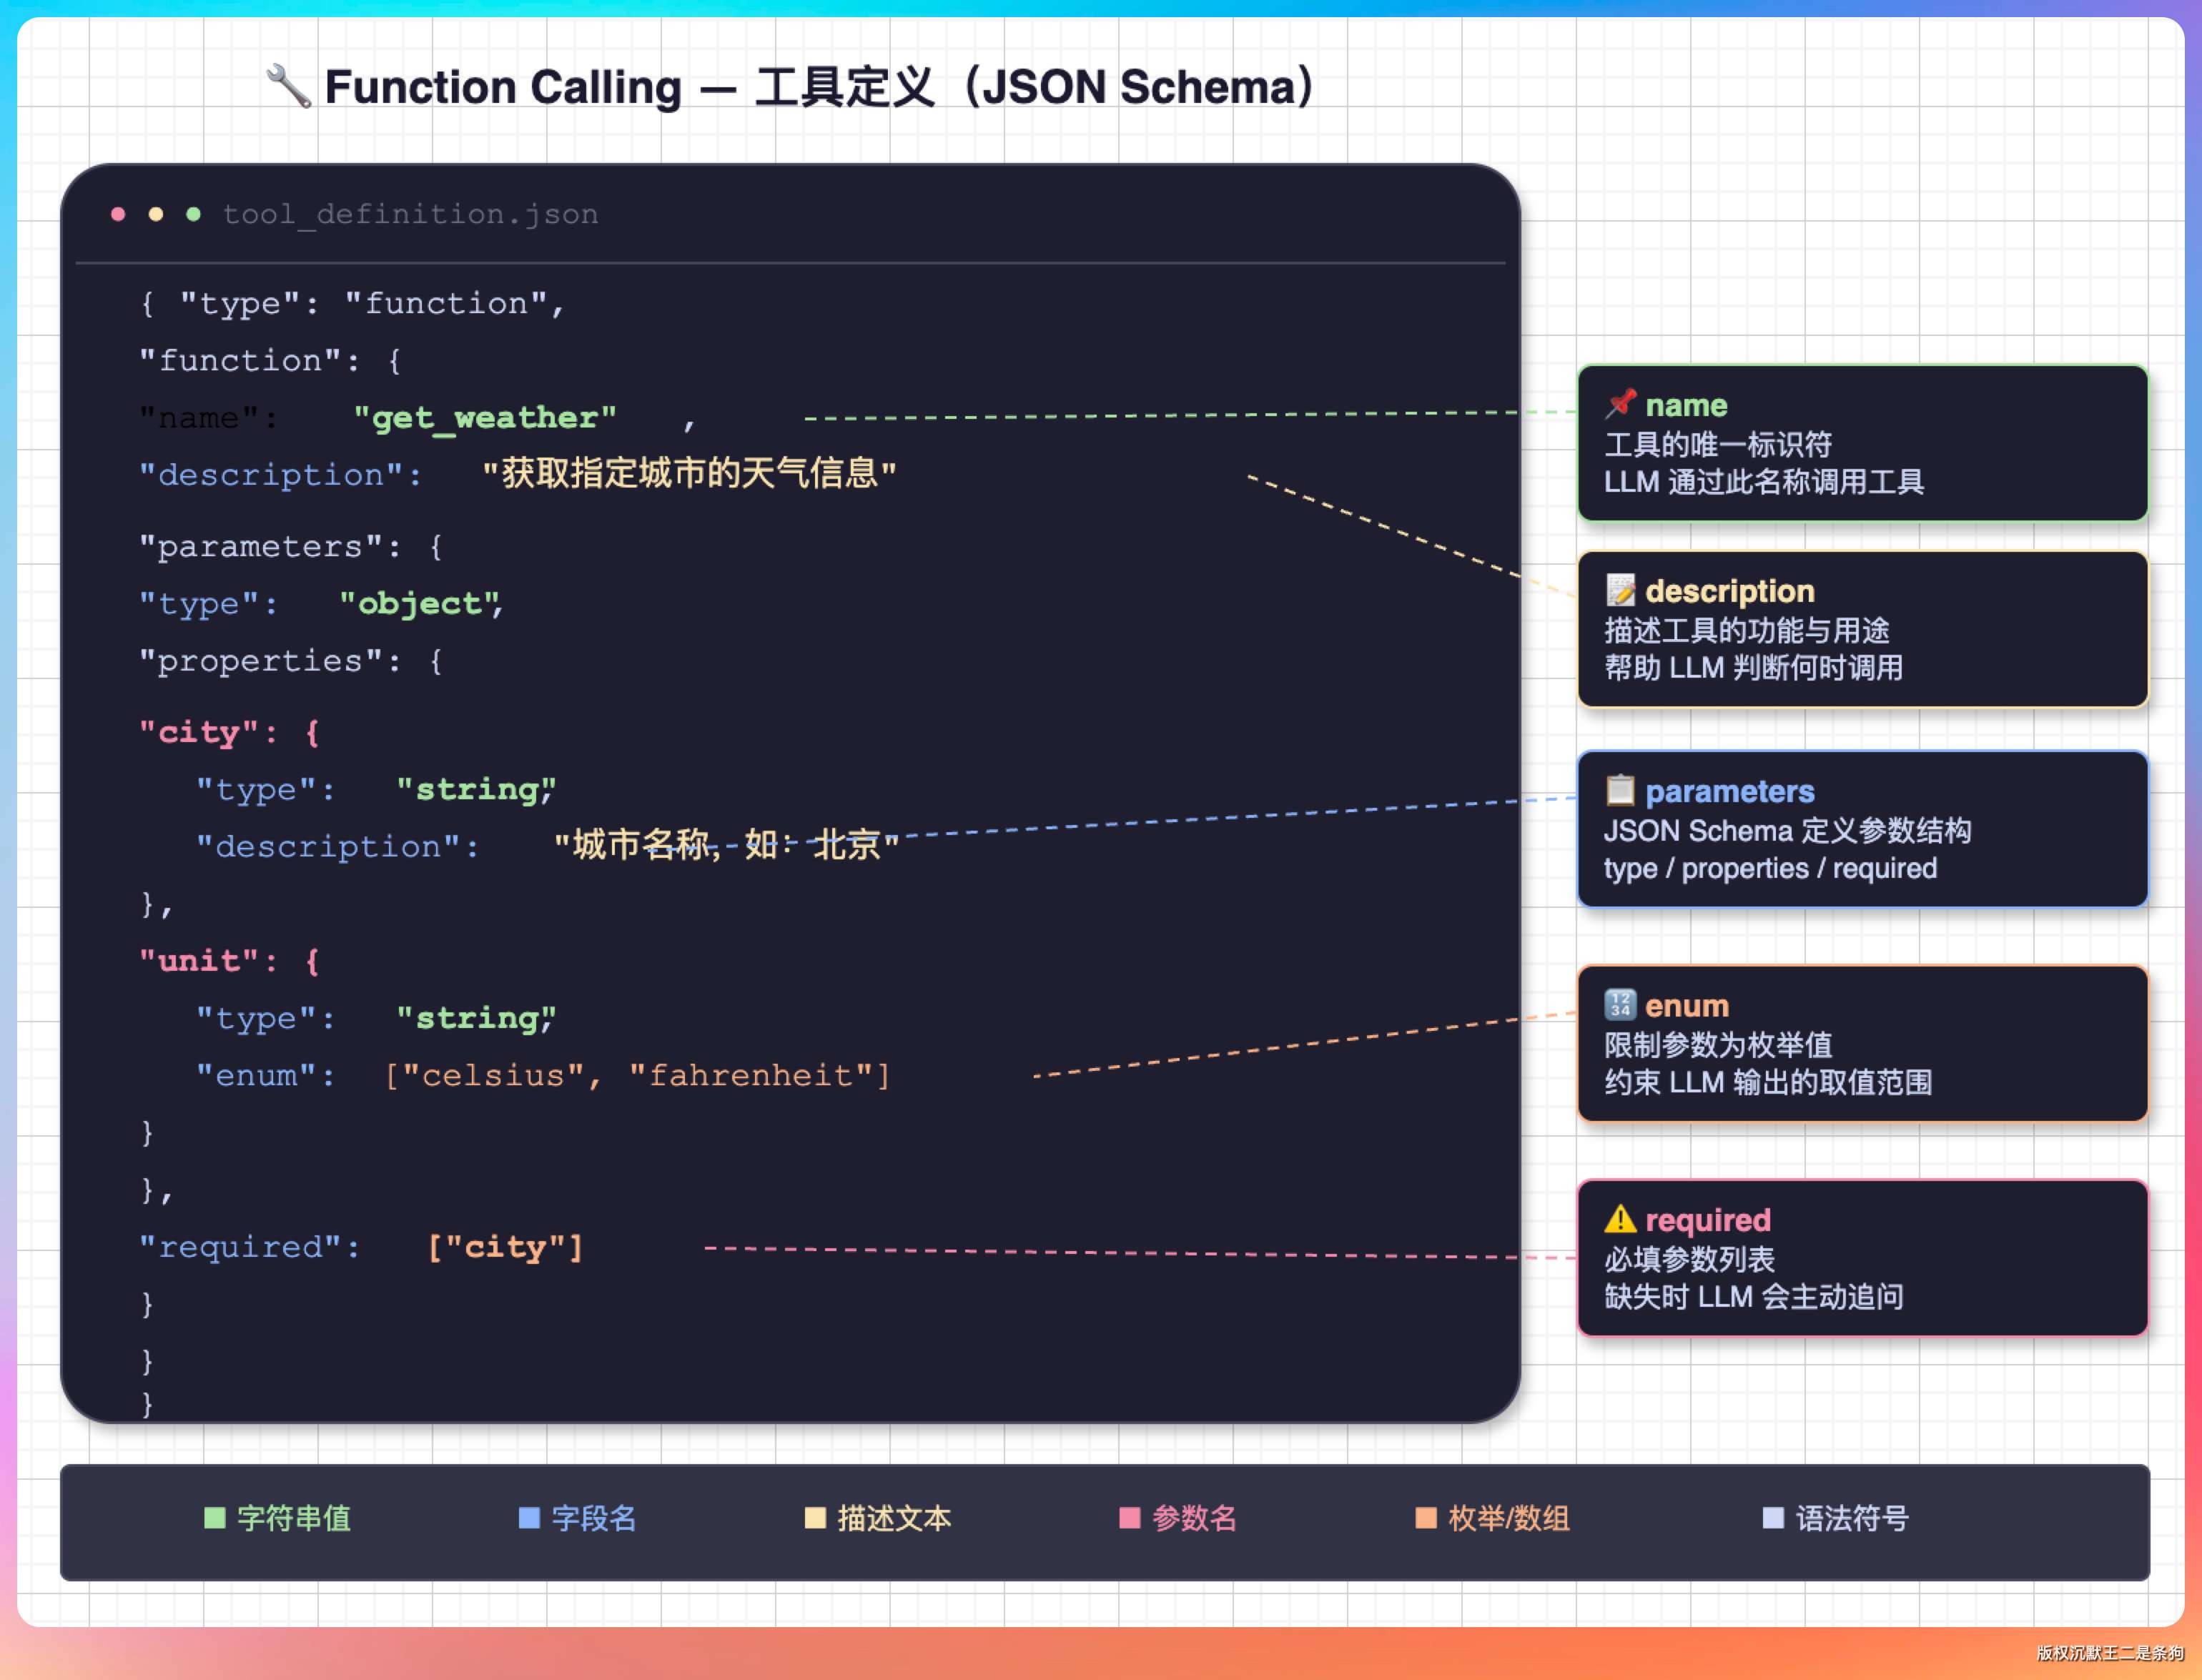
Task: Click the green 字符串值 legend swatch
Action: point(215,1518)
